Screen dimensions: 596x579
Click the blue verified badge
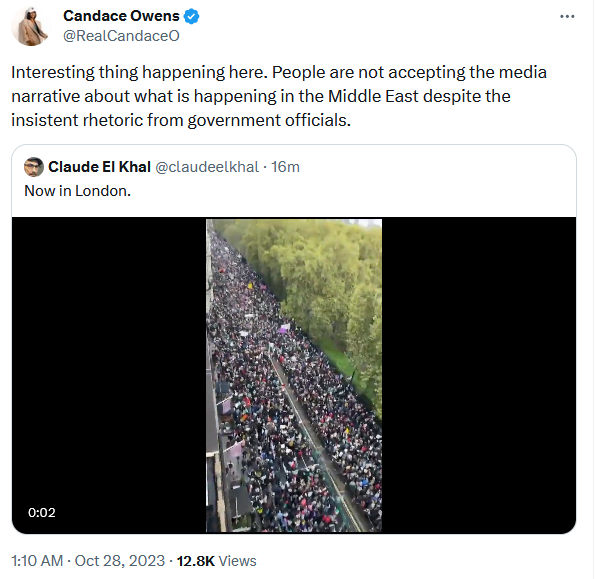click(x=192, y=16)
